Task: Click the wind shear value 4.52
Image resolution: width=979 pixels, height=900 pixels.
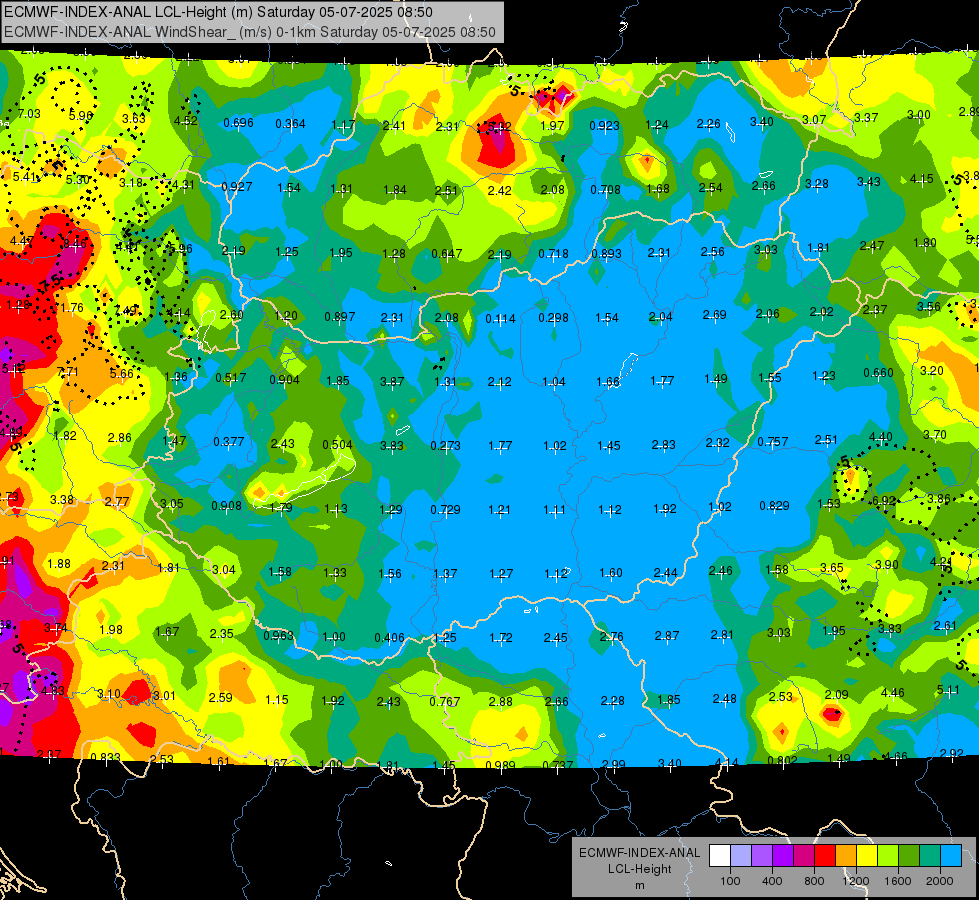Action: [x=185, y=121]
